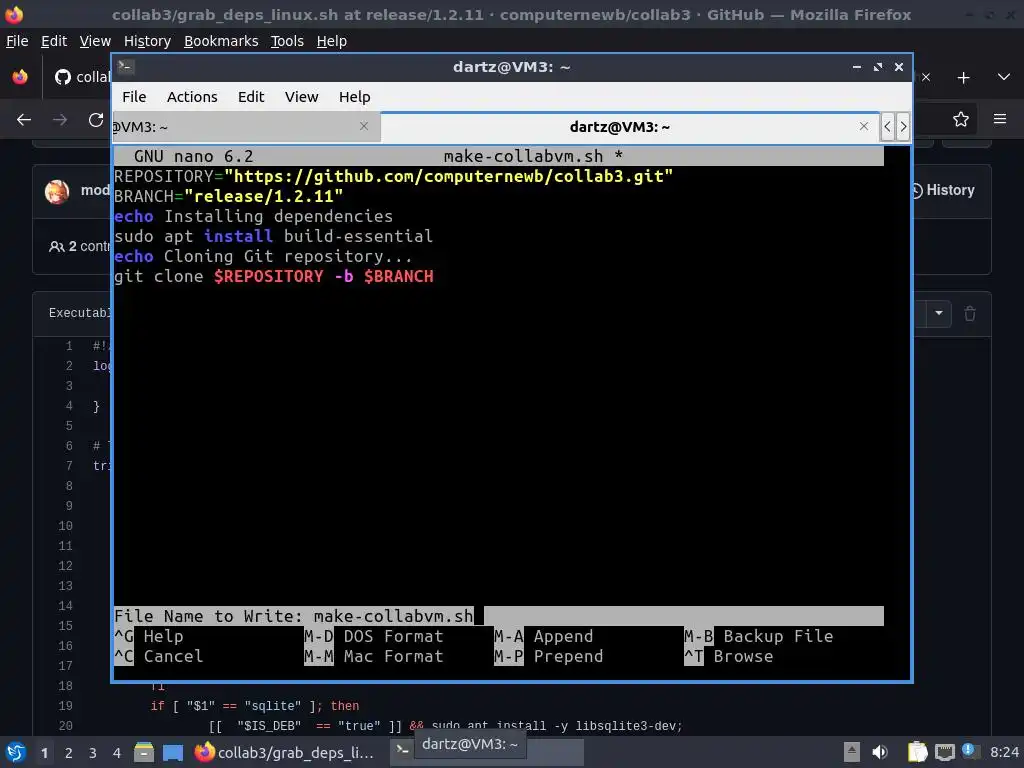The height and width of the screenshot is (768, 1024).
Task: Switch to workspace 2
Action: tap(69, 753)
